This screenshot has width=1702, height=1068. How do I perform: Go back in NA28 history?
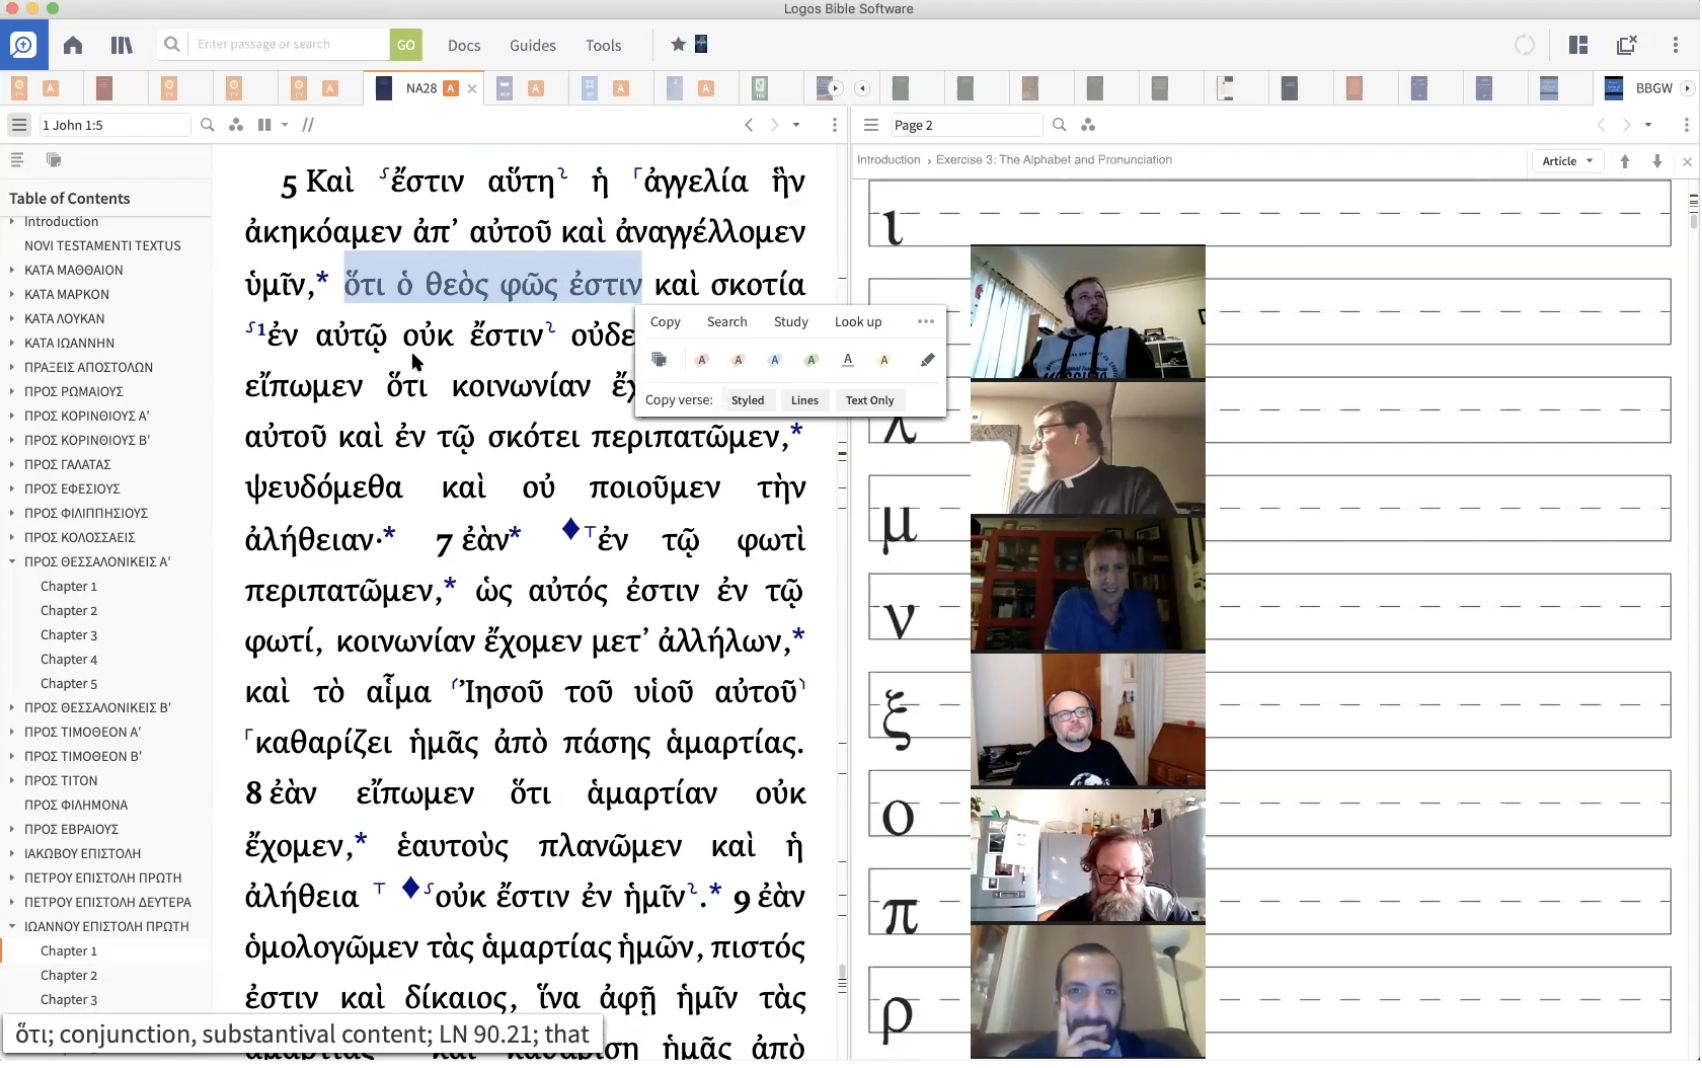pos(749,125)
